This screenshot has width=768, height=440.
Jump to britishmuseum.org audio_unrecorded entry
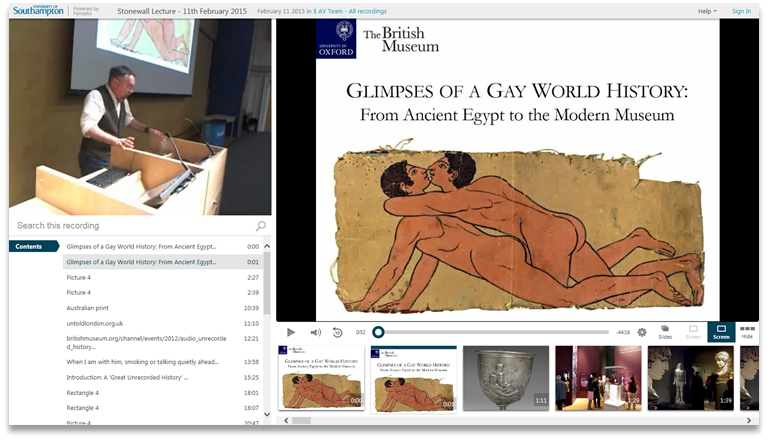pos(163,342)
